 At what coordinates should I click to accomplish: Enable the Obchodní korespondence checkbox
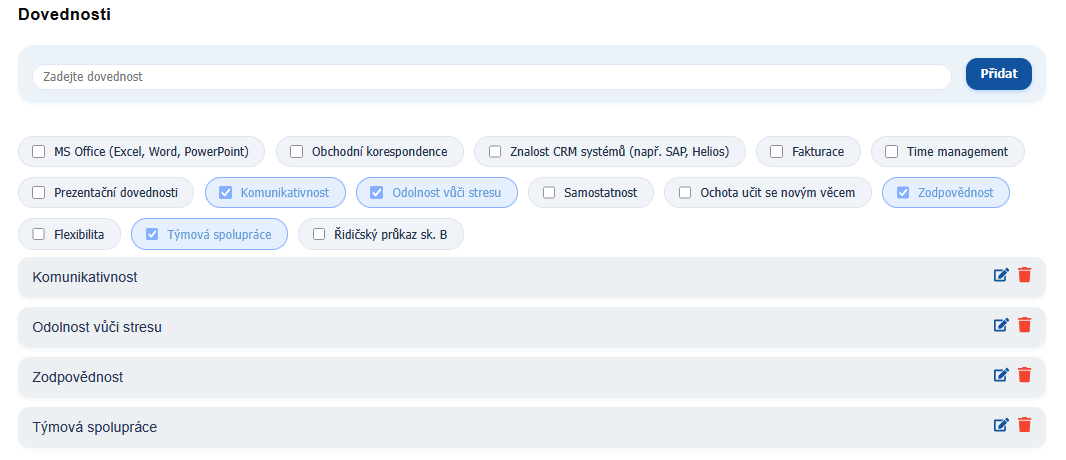point(297,152)
